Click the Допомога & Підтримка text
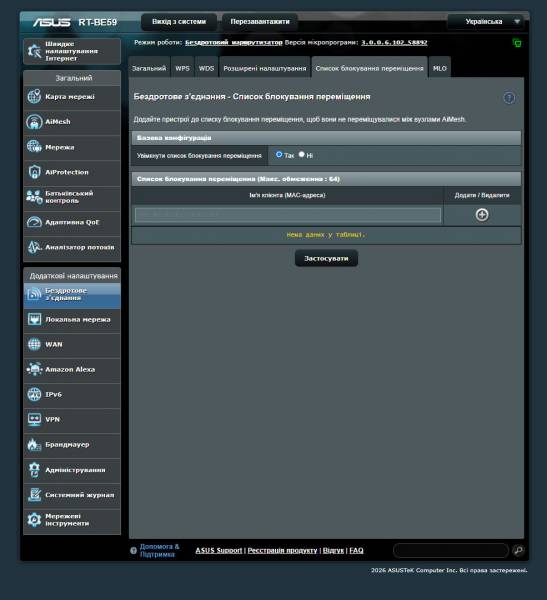Viewport: 547px width, 600px height. click(159, 550)
